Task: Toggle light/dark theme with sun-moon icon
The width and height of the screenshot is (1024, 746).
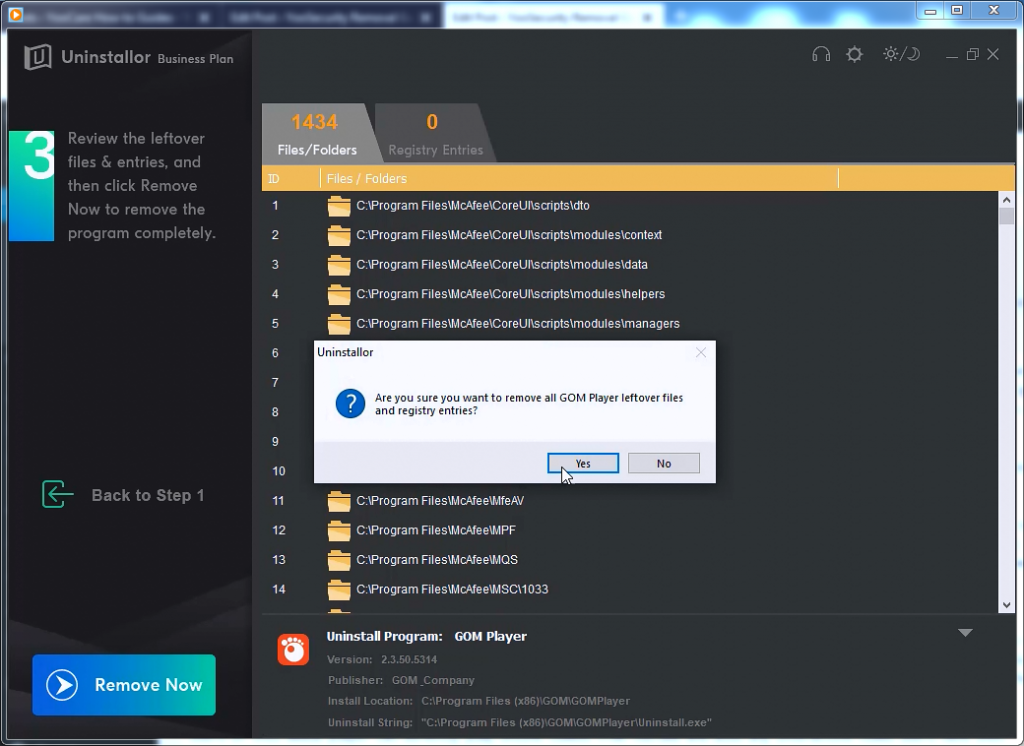Action: [901, 54]
